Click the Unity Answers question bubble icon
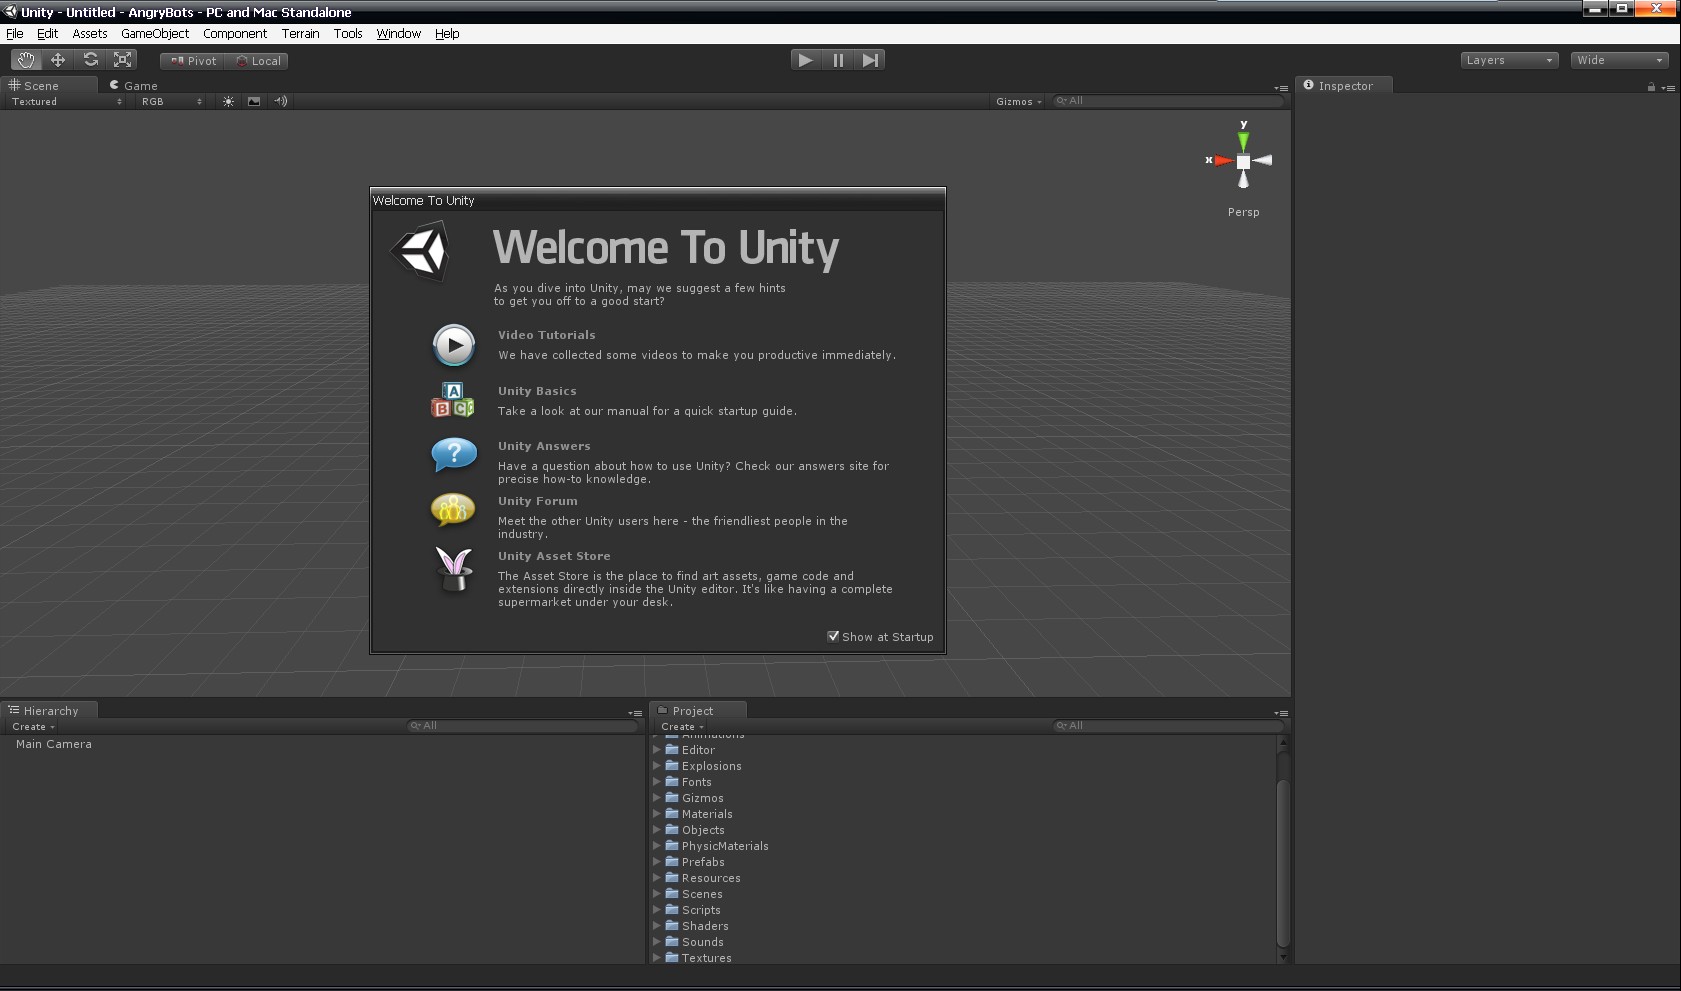The image size is (1681, 991). click(x=454, y=455)
